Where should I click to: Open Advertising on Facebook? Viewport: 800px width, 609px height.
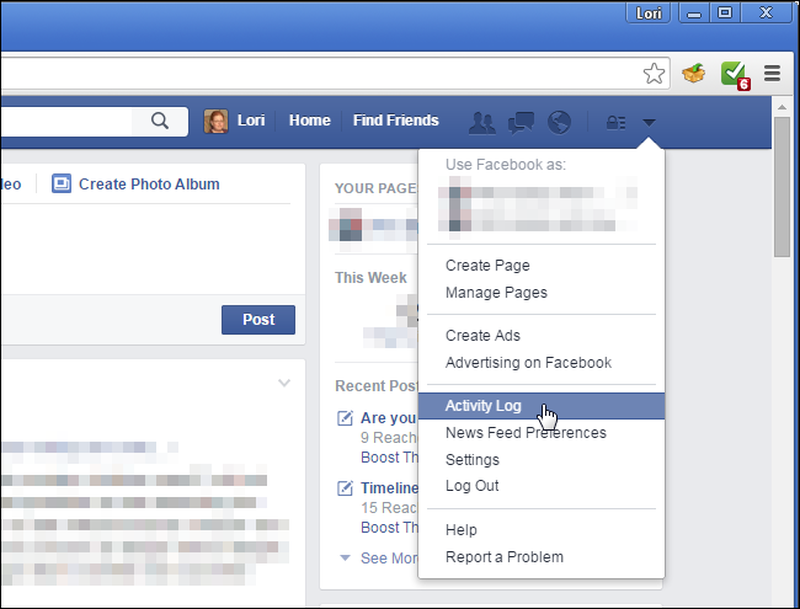[x=528, y=362]
